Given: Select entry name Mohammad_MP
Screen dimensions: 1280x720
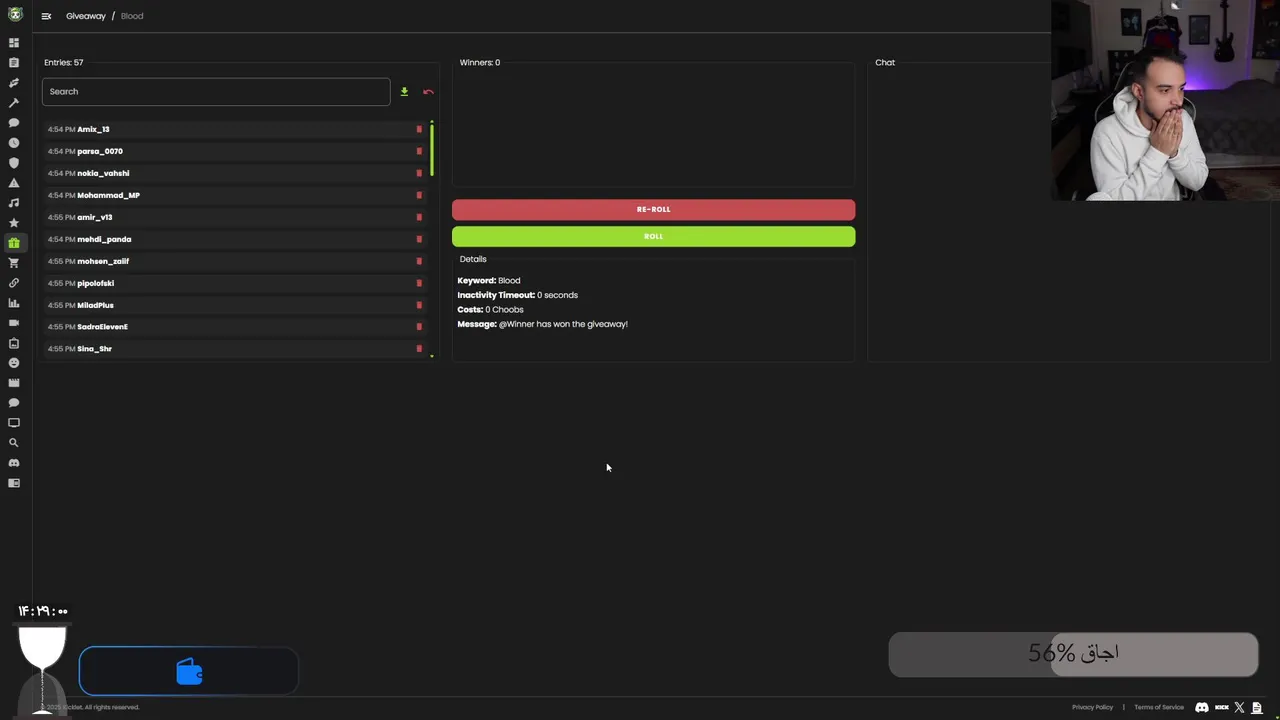Looking at the screenshot, I should coord(108,195).
